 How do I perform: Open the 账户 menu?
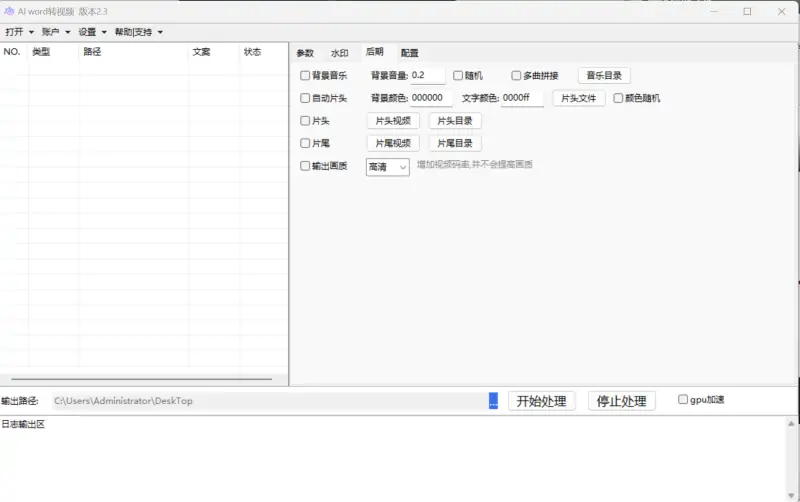pos(56,32)
